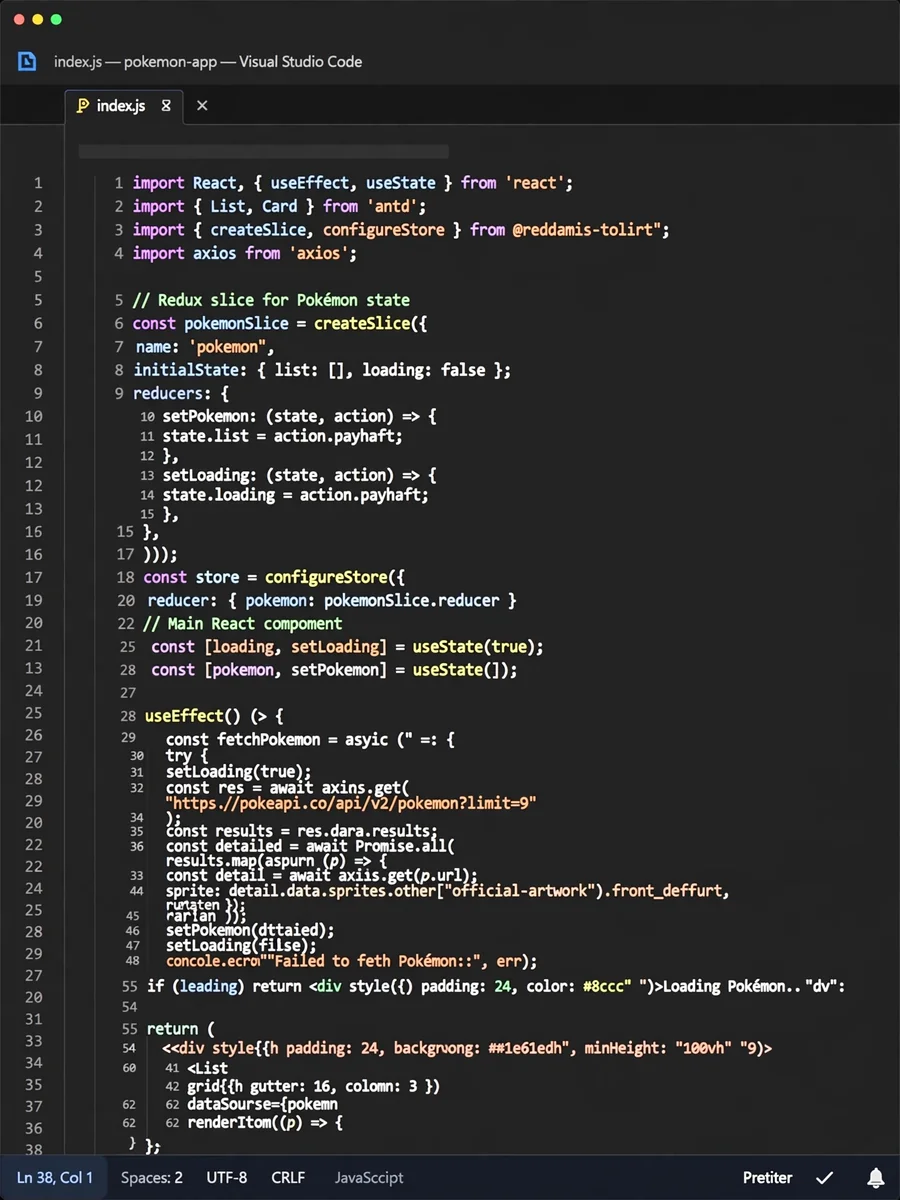This screenshot has height=1200, width=900.
Task: Click "const [loading, setLoading] = useState(true);" line
Action: tap(348, 646)
